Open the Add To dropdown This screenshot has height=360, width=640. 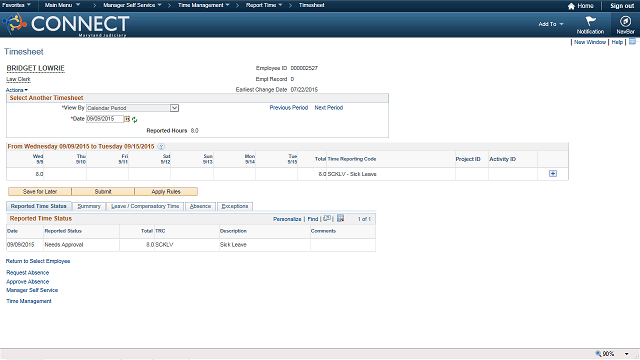[x=551, y=24]
